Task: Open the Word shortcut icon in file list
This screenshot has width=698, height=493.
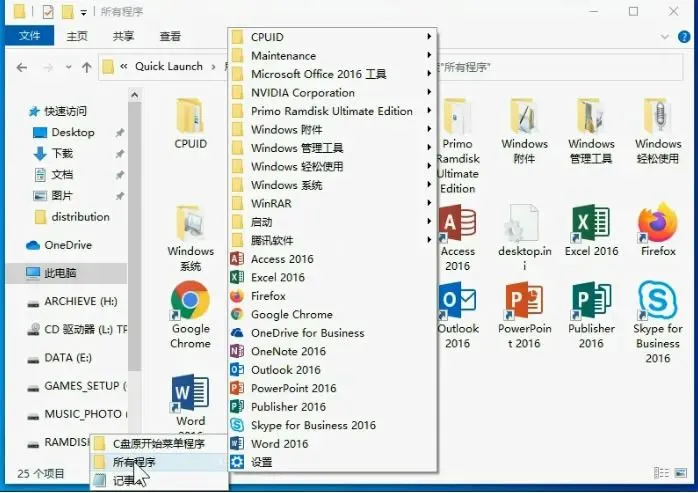Action: point(191,392)
